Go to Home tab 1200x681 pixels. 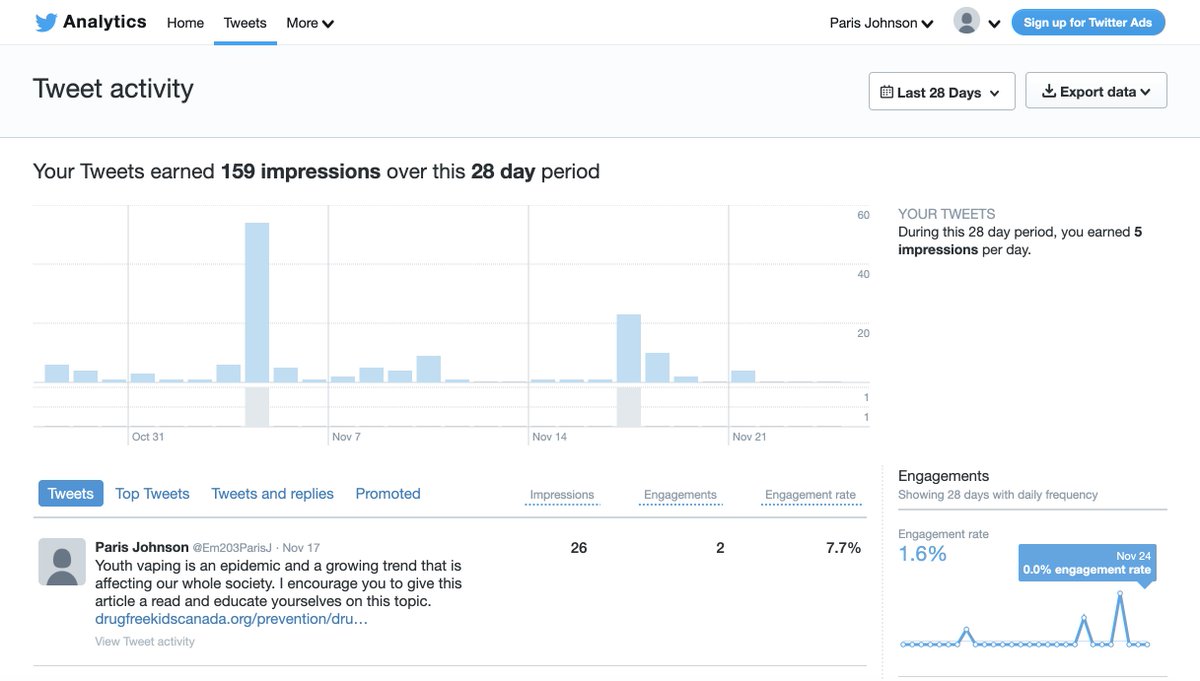coord(185,22)
